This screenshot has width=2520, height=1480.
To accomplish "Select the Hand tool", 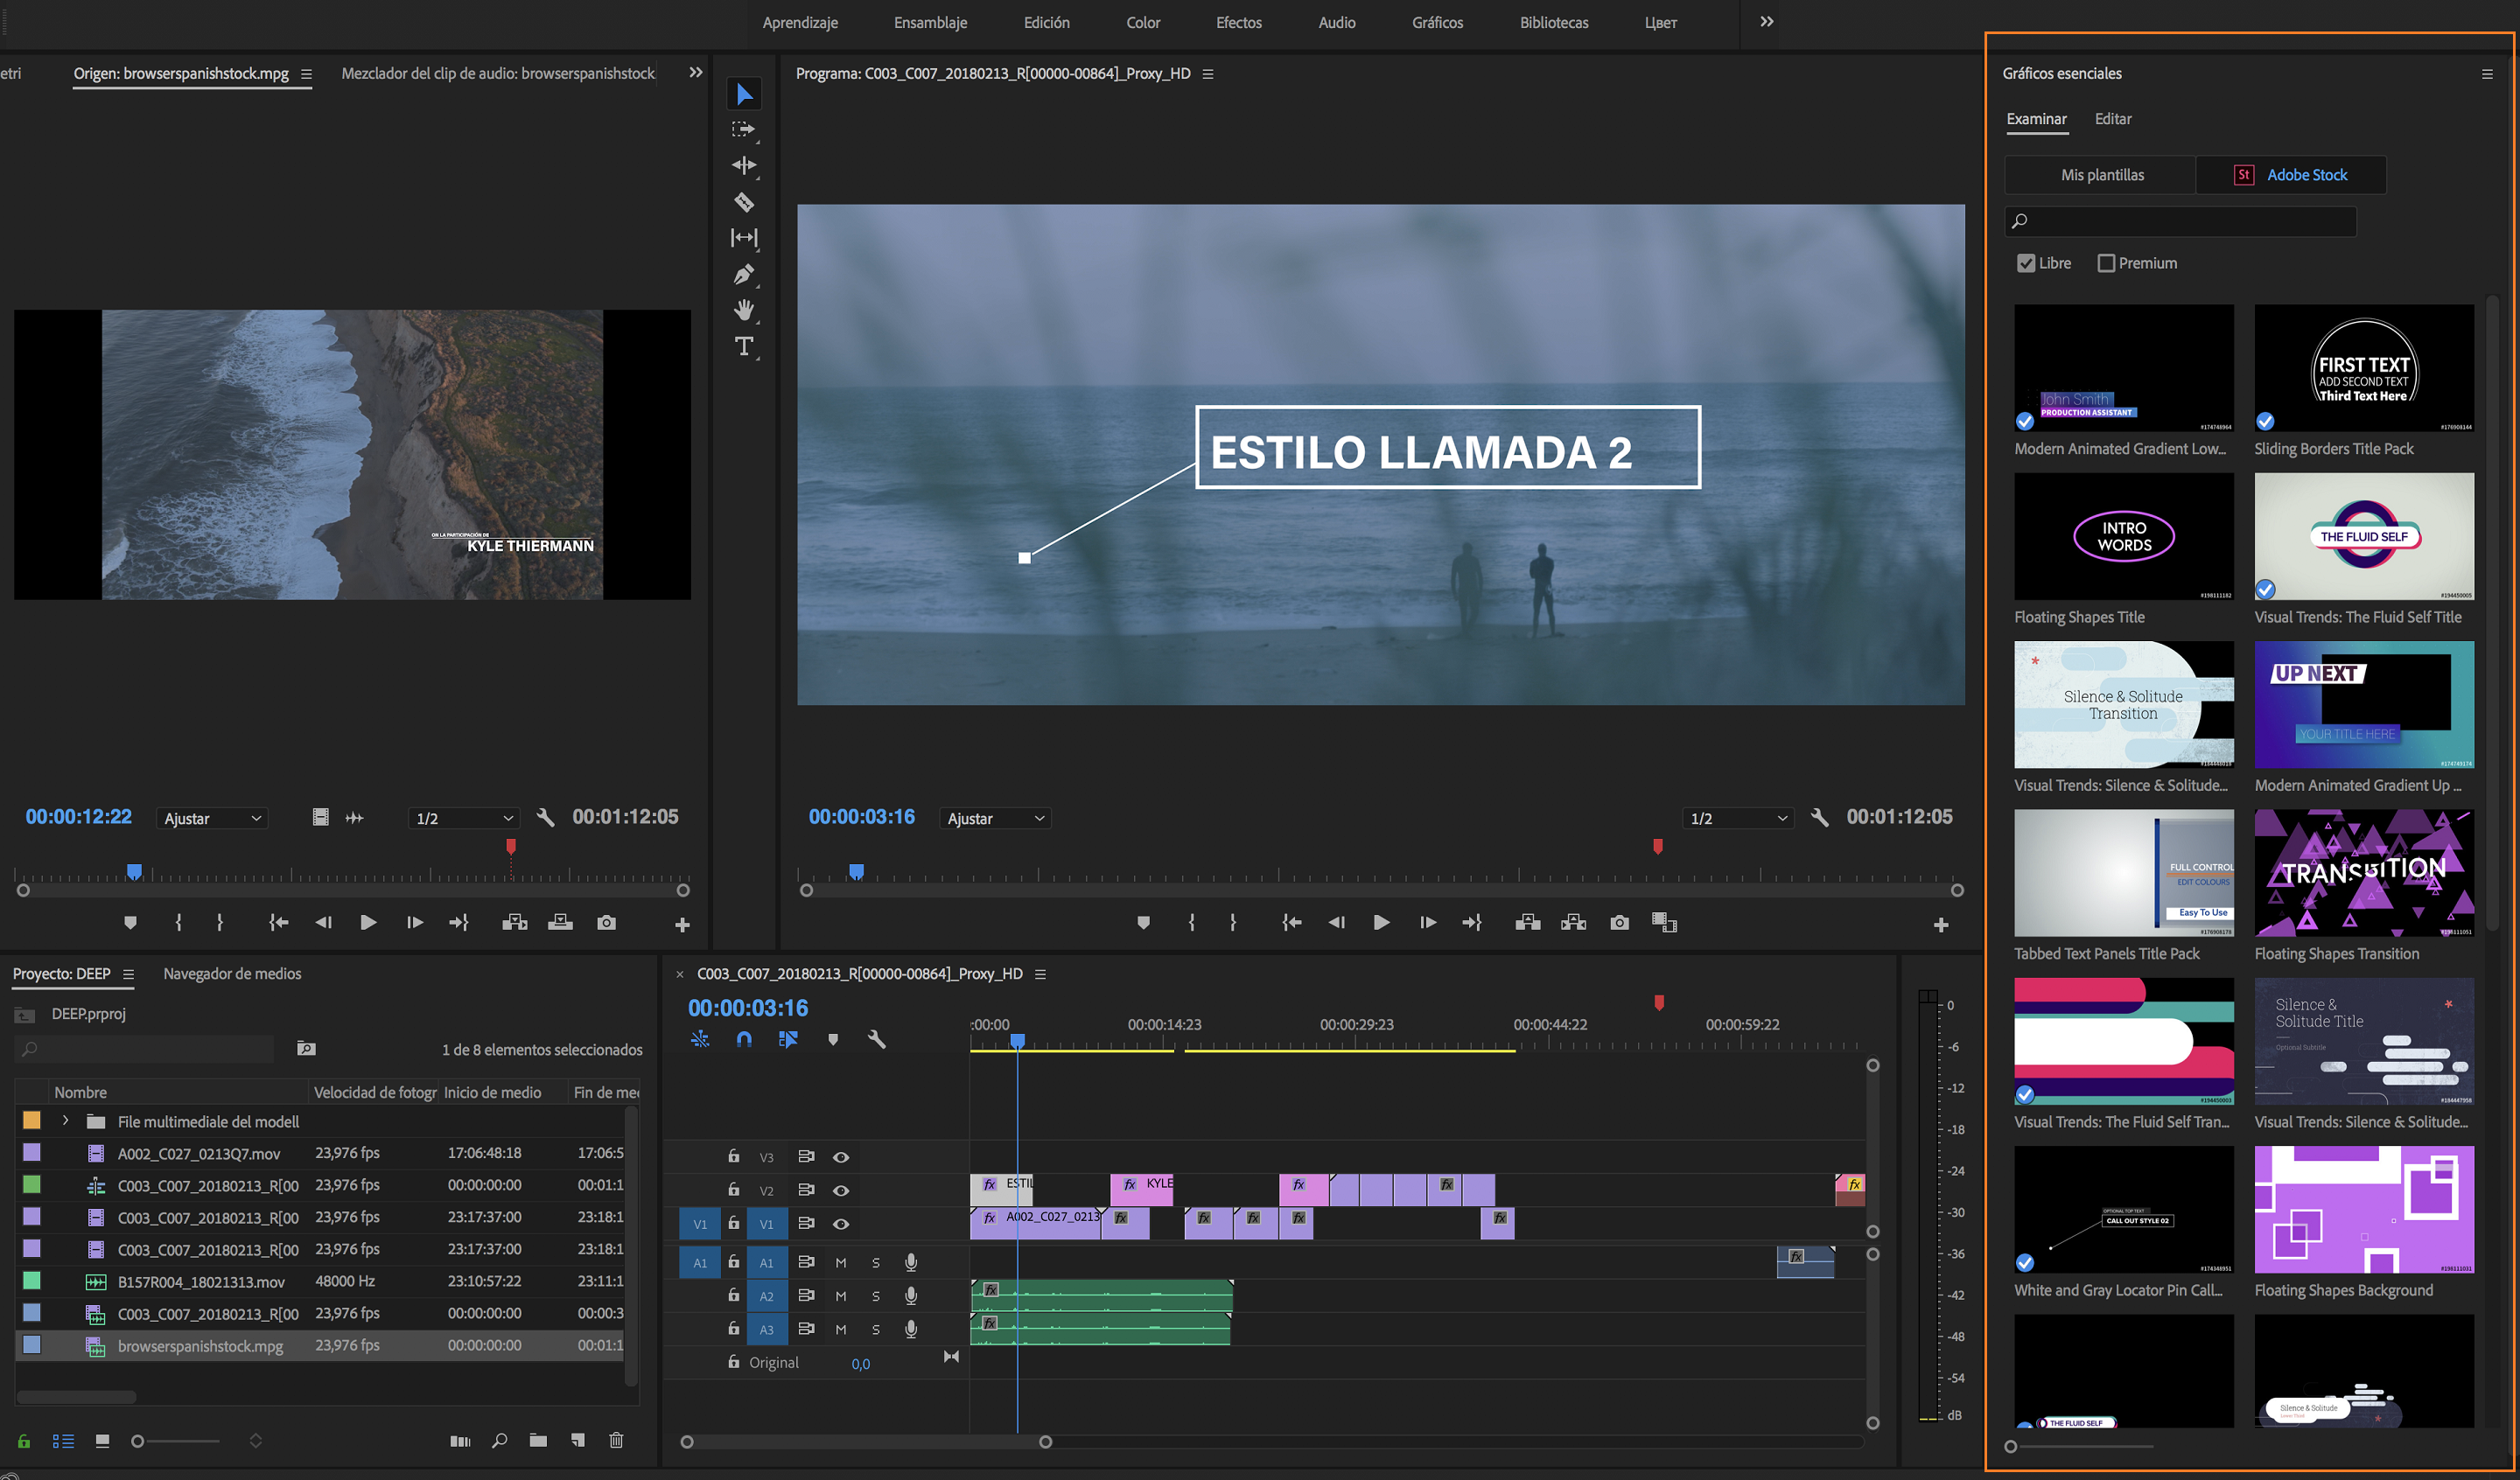I will coord(744,310).
